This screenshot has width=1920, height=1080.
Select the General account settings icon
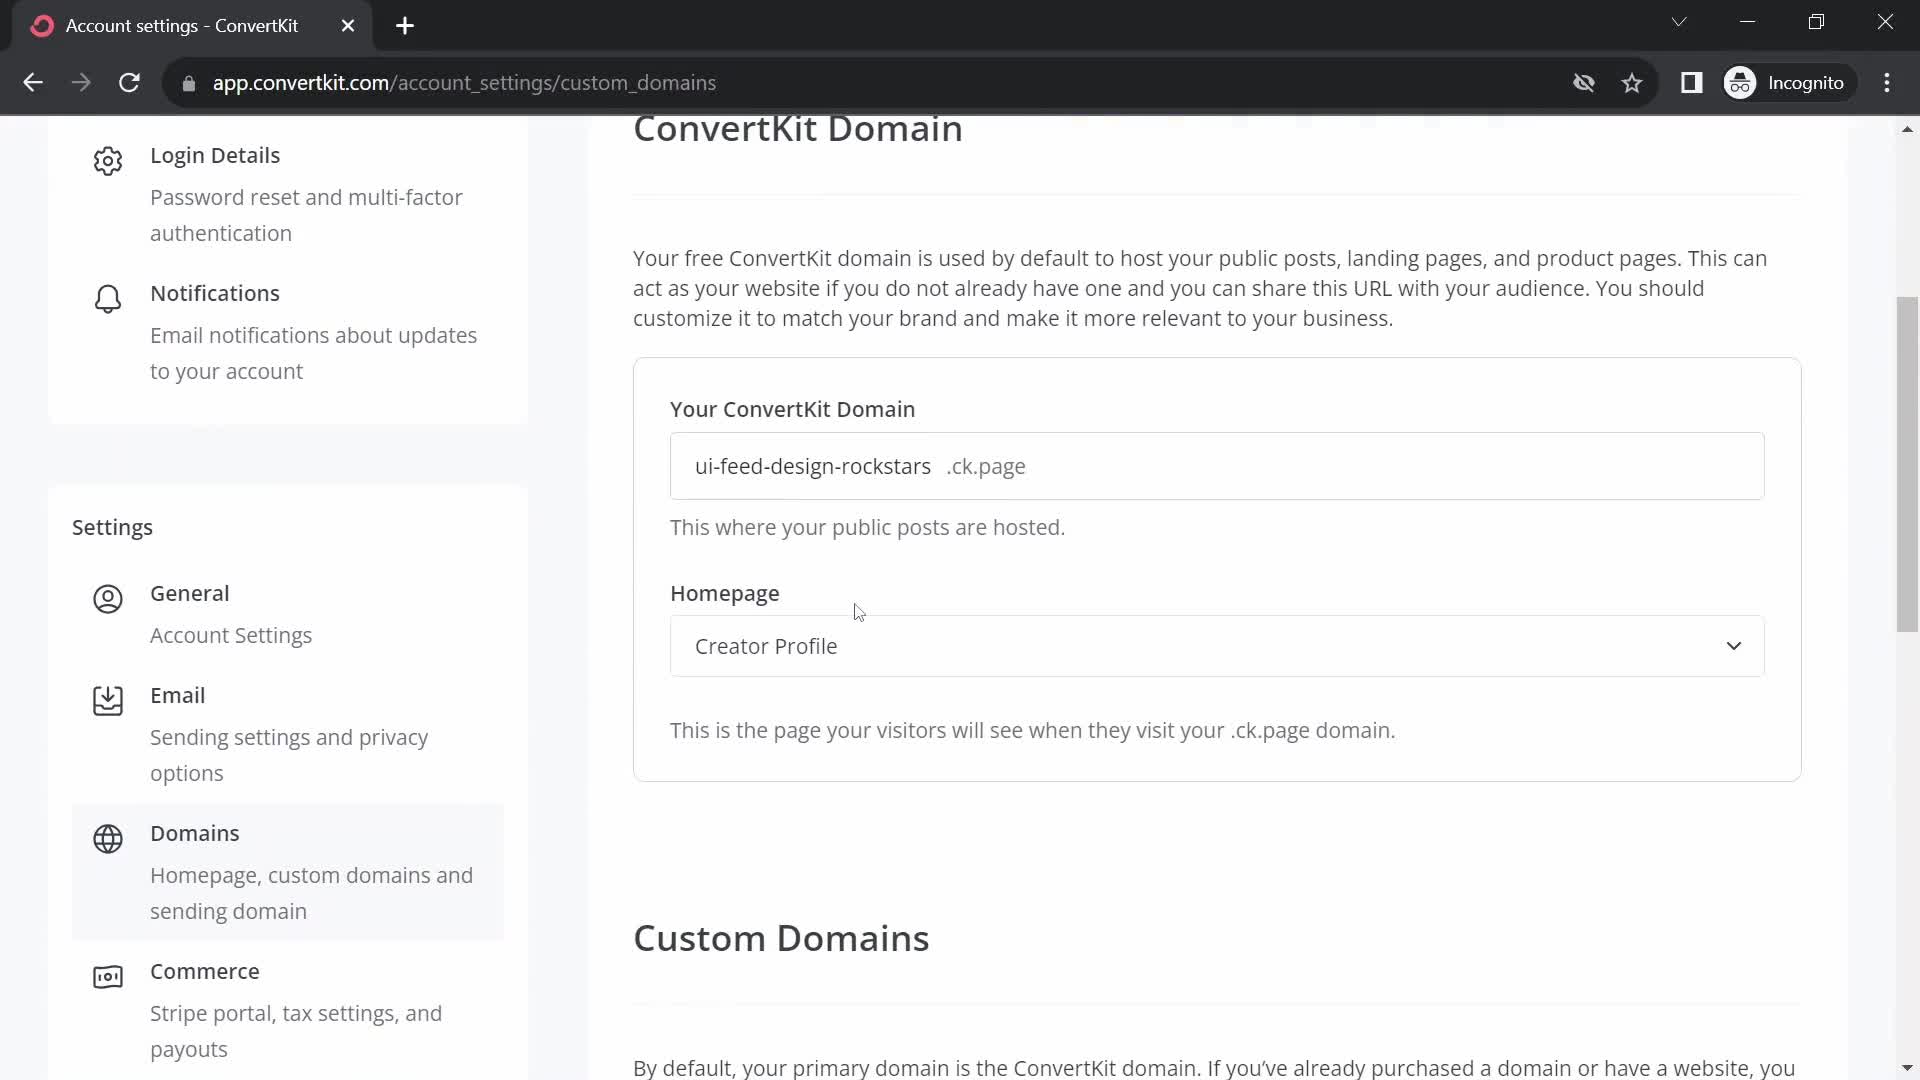(107, 597)
